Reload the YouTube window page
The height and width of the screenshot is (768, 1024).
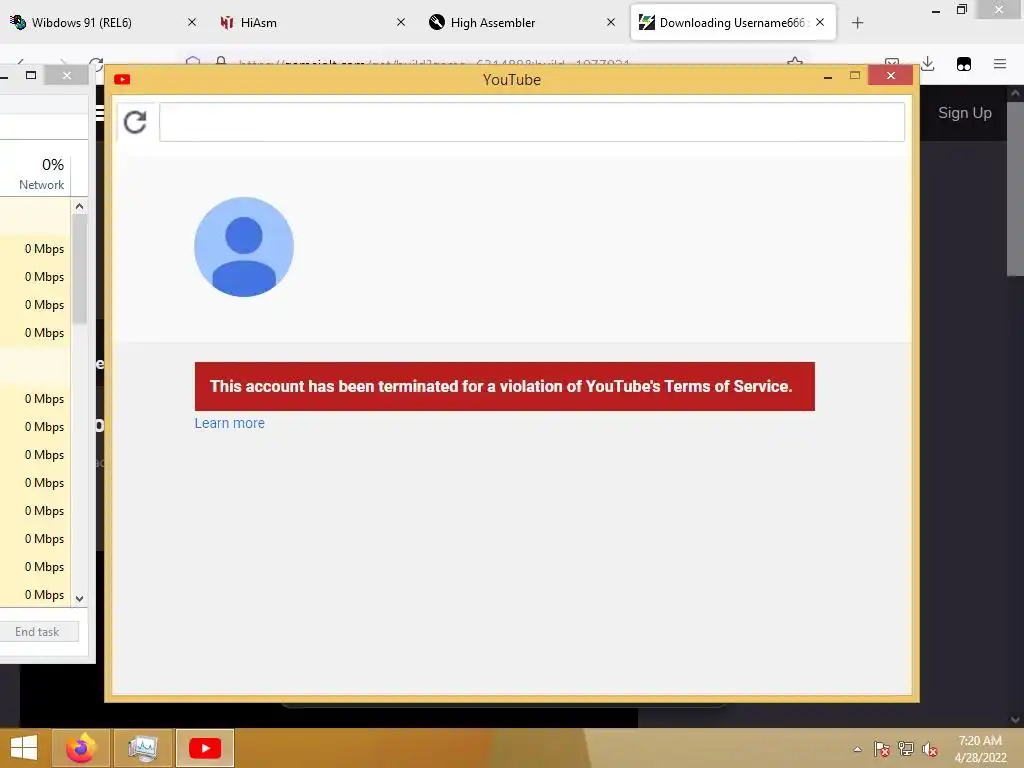tap(135, 122)
